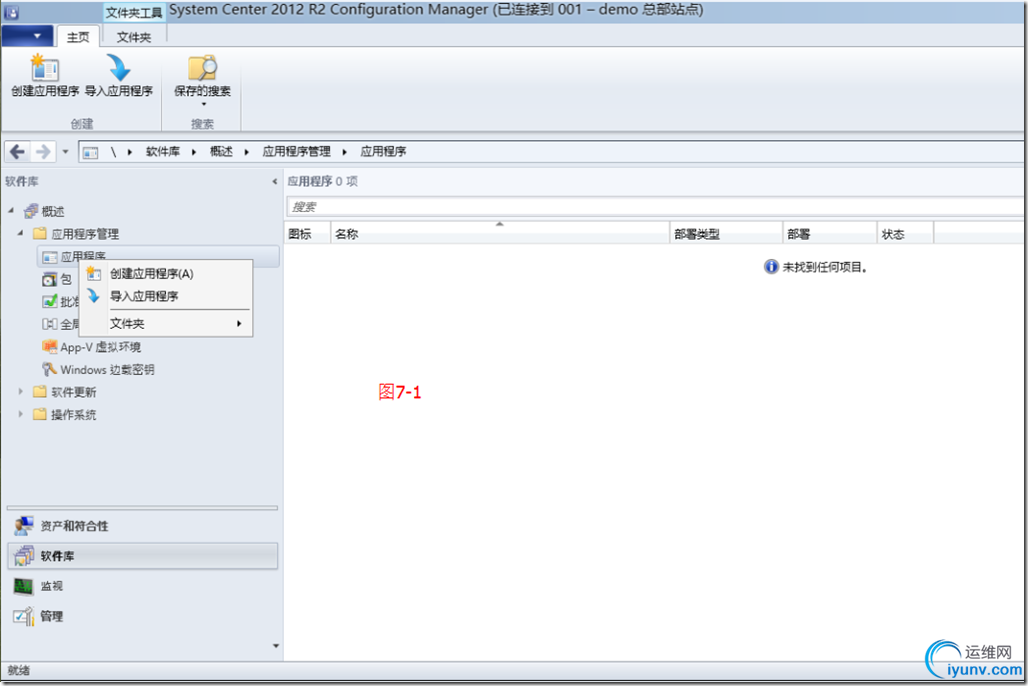Click 应用程序 in the breadcrumb path
The width and height of the screenshot is (1028, 686).
click(383, 151)
